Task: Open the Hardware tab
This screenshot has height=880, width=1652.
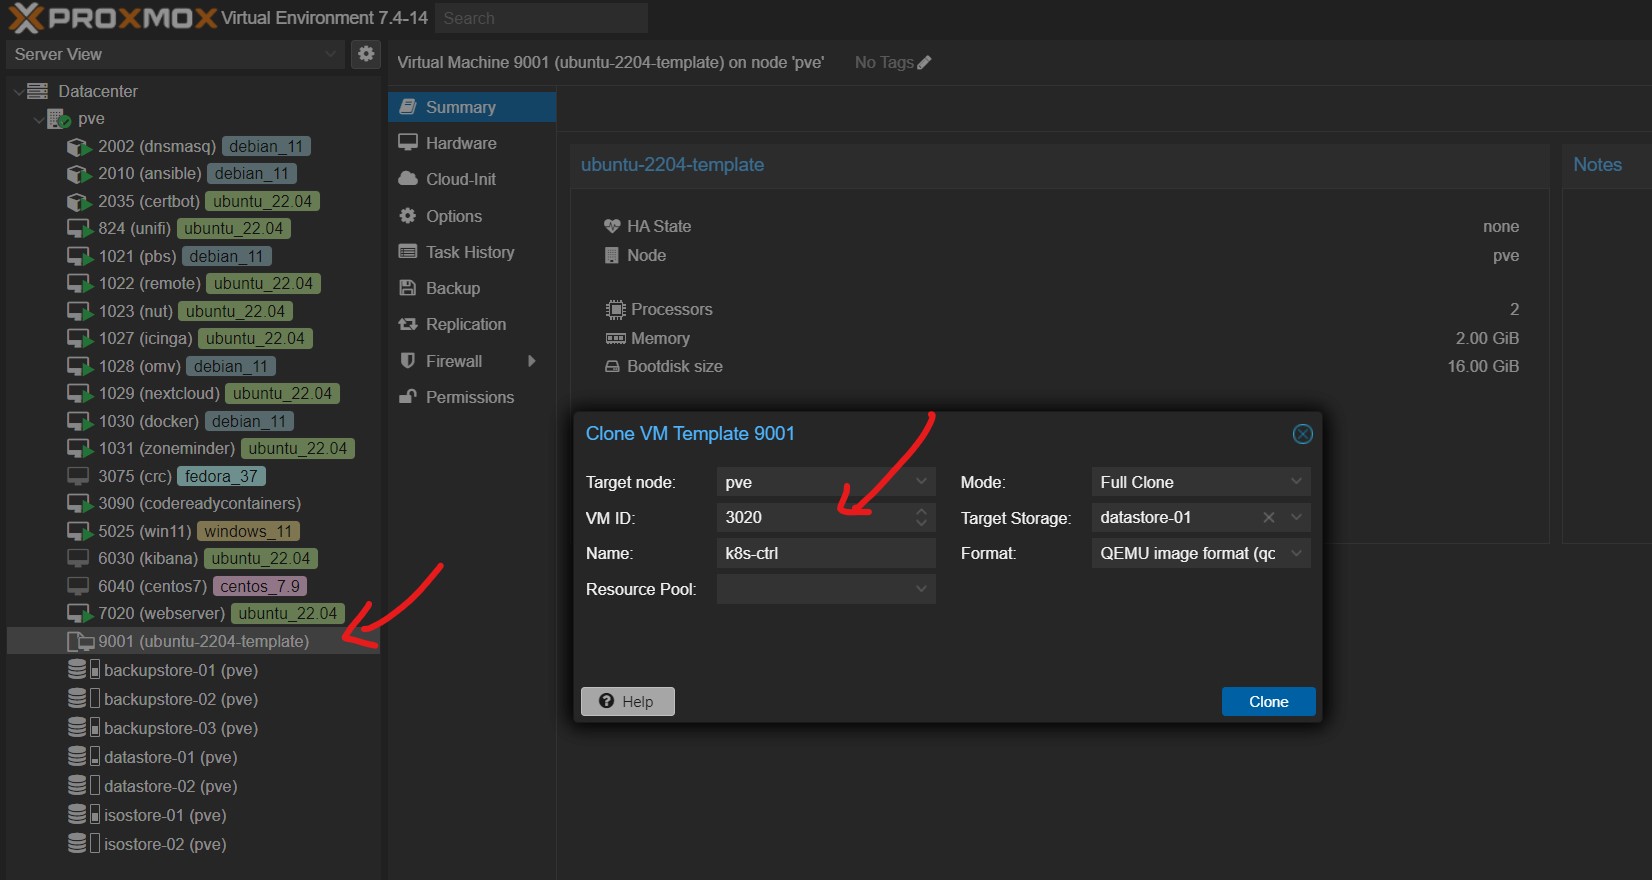Action: [461, 143]
